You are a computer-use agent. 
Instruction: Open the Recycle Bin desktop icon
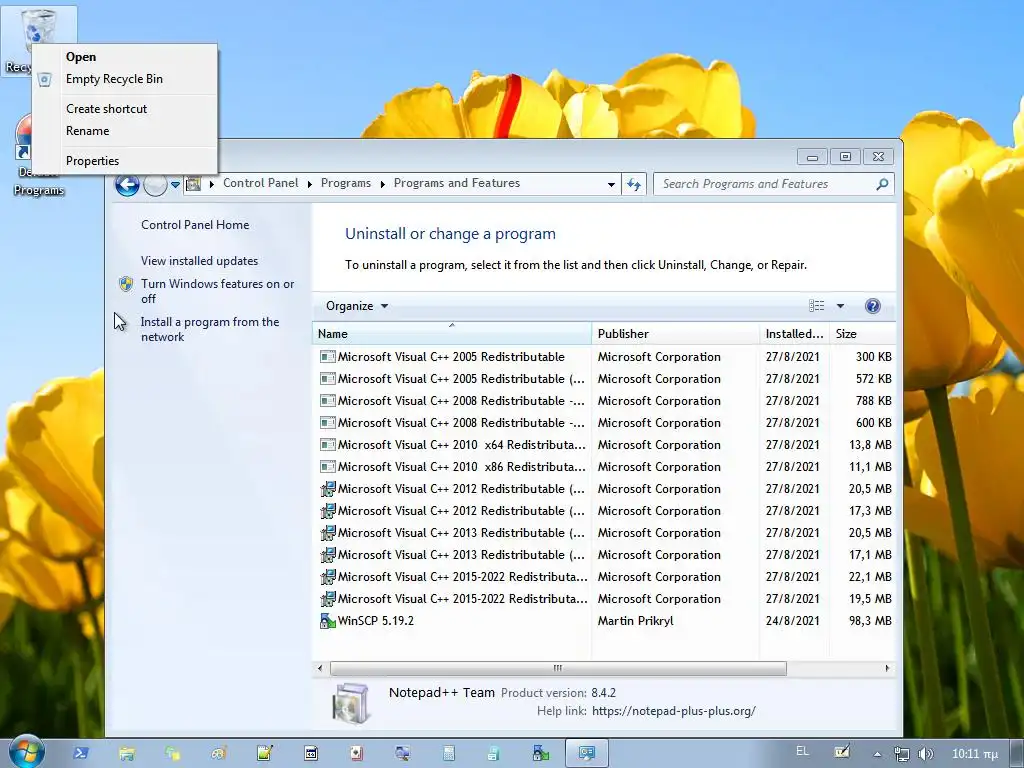39,26
